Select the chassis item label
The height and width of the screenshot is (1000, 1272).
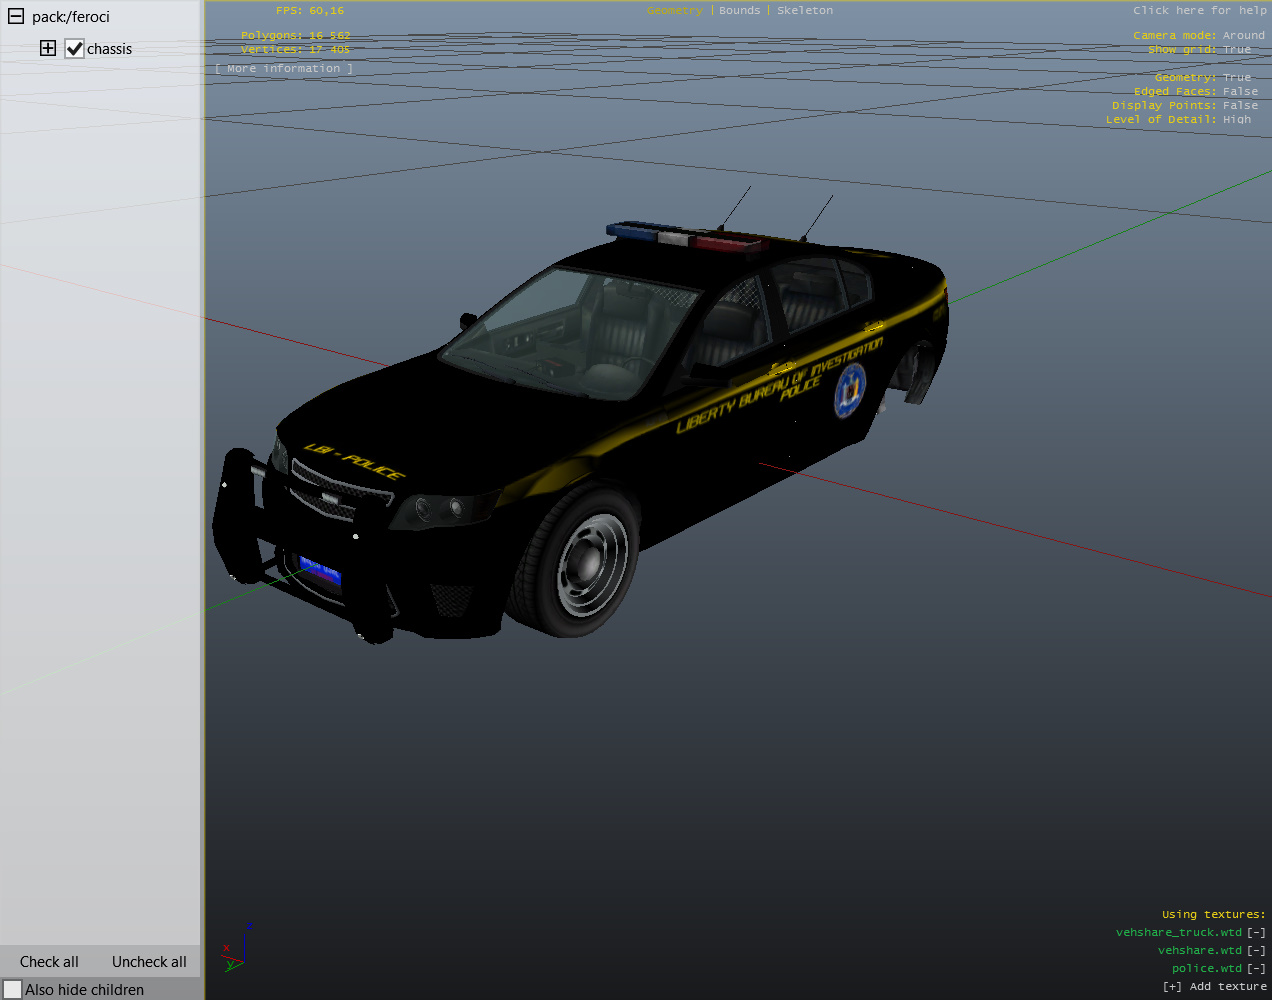pos(109,49)
